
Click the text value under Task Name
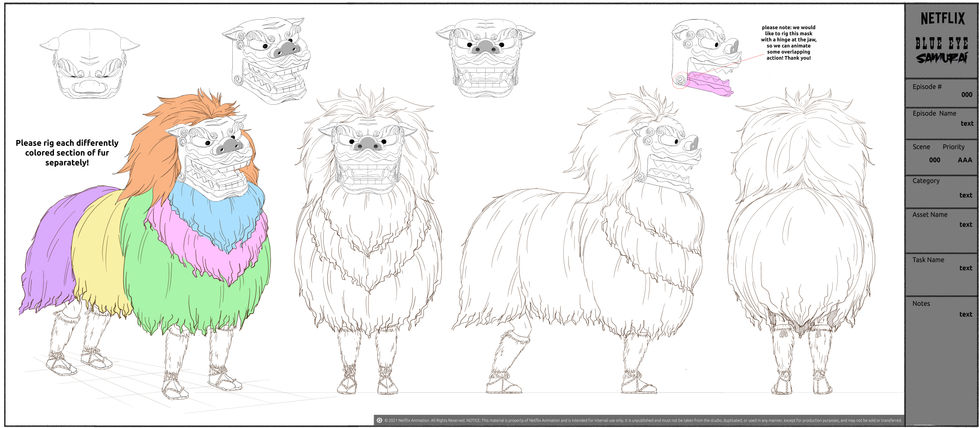[x=967, y=267]
